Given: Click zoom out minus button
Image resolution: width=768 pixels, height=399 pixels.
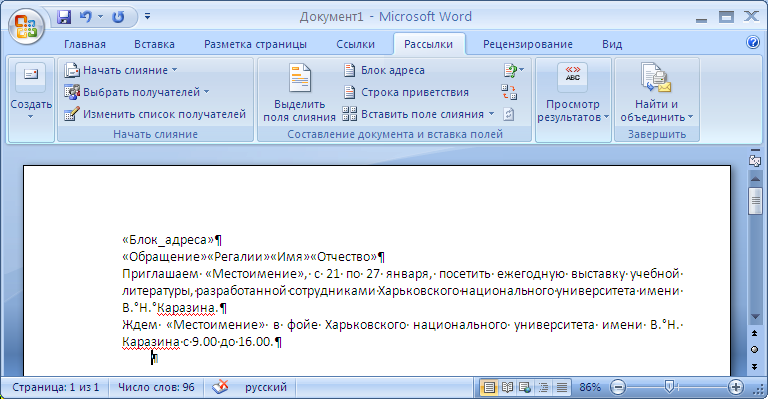Looking at the screenshot, I should [x=618, y=387].
